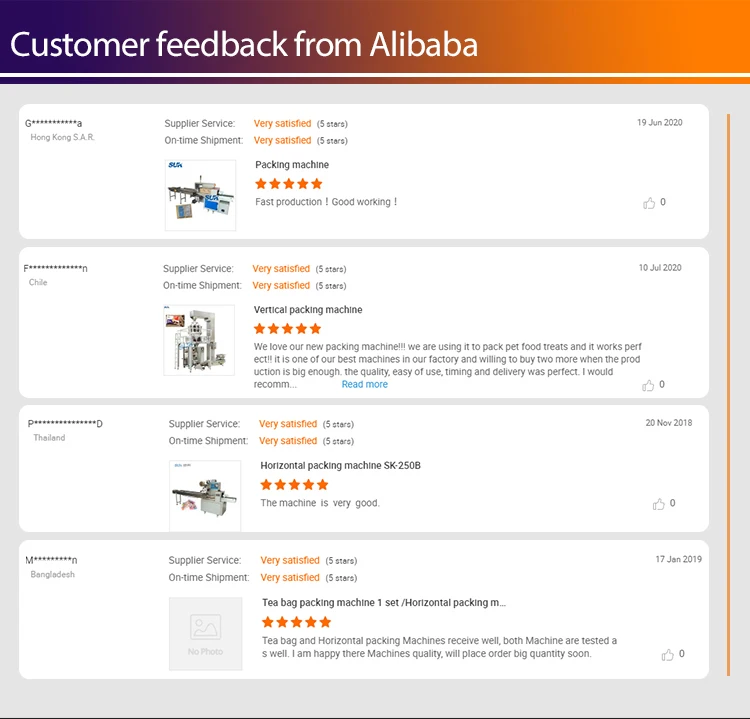Click the 10 Jul 2020 review date
This screenshot has height=719, width=750.
[660, 268]
